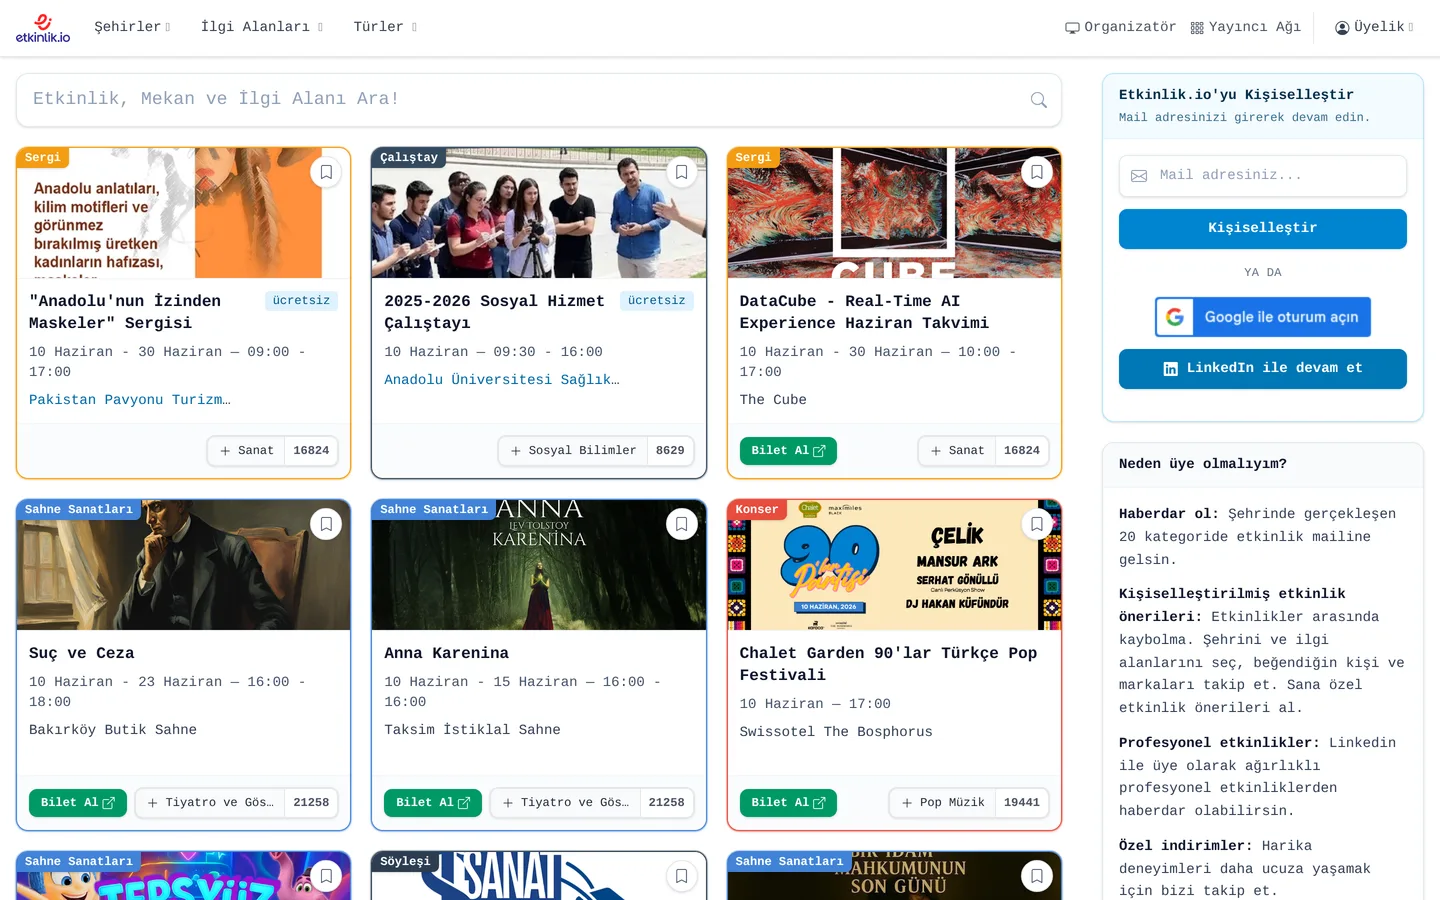
Task: Open the Anna Karenina poster thumbnail
Action: click(x=539, y=565)
